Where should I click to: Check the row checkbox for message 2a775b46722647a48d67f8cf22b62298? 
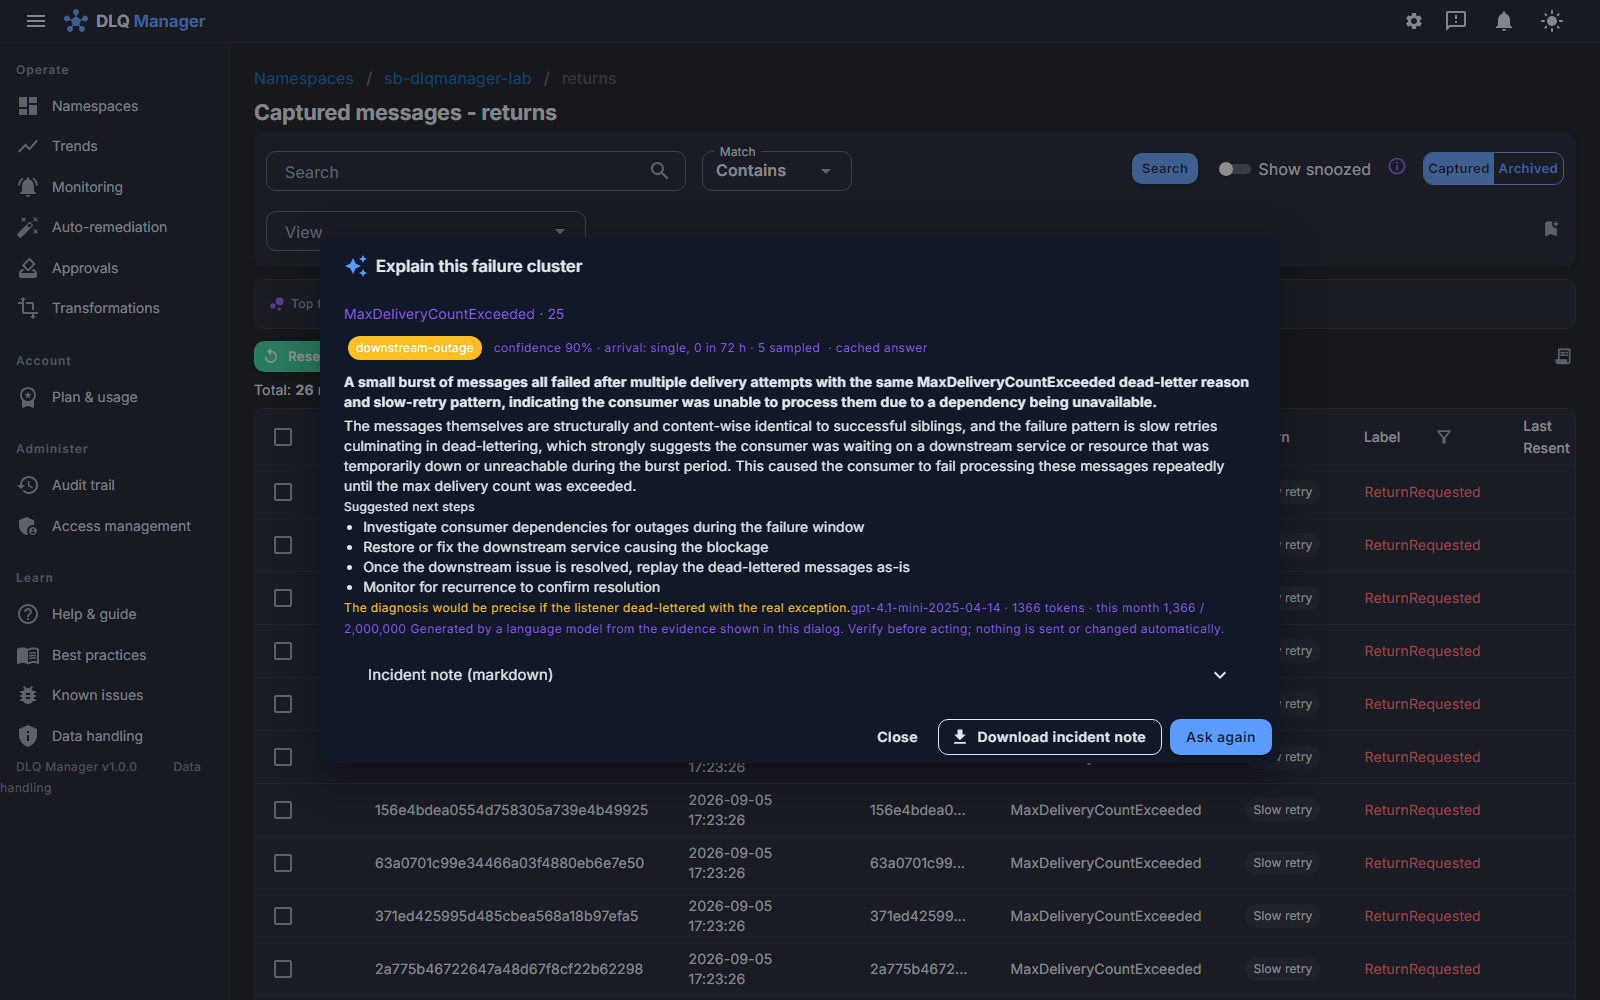click(283, 969)
